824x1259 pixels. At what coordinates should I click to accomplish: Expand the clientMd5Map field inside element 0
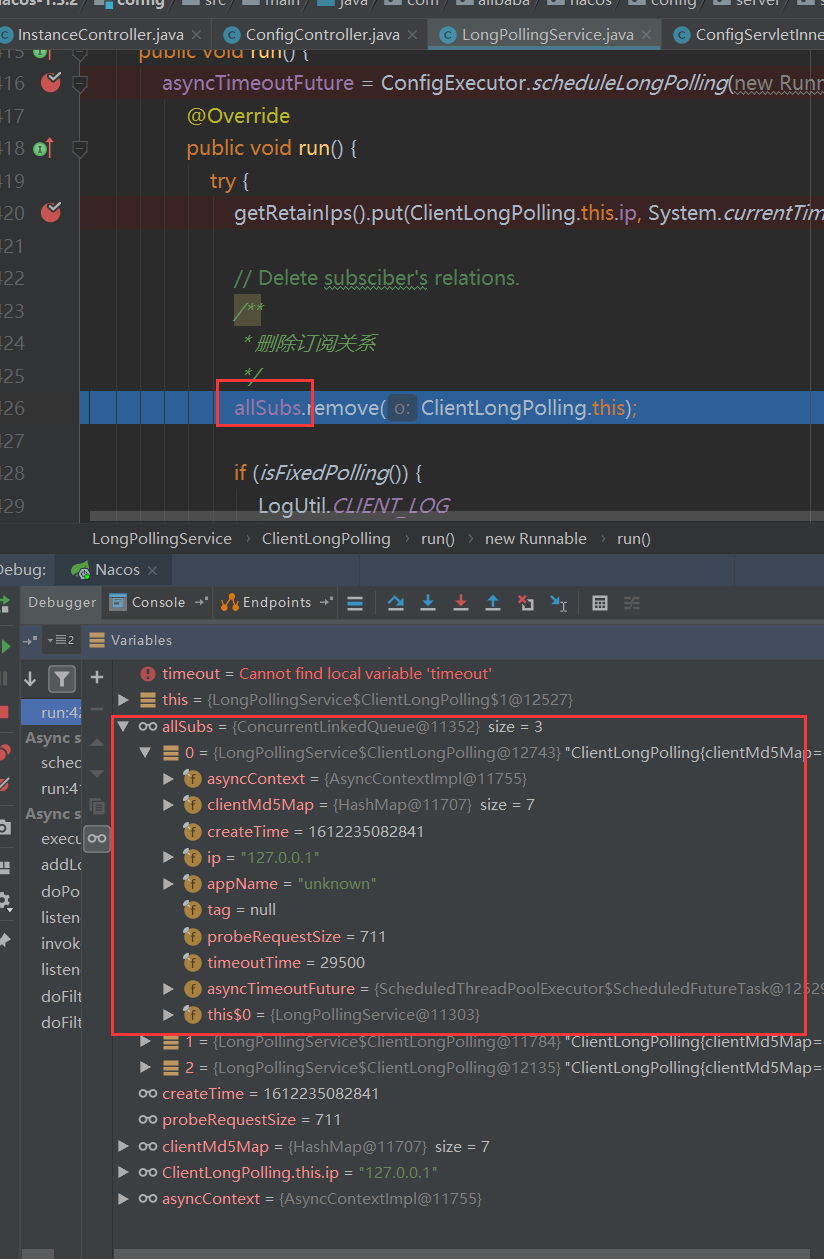click(168, 805)
